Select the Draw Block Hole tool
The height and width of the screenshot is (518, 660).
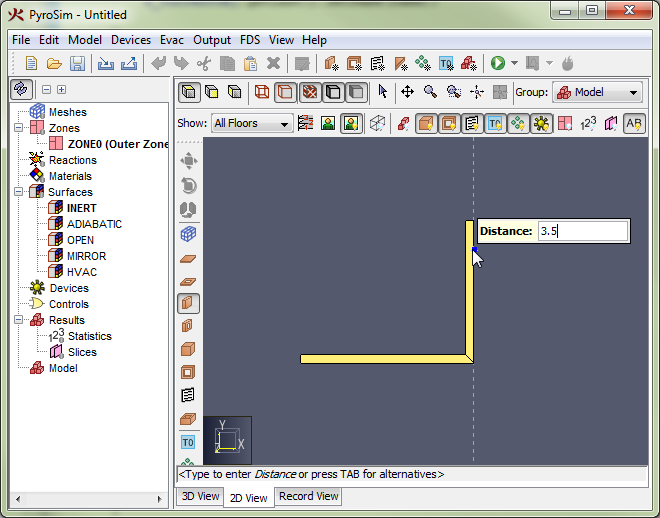(x=188, y=372)
